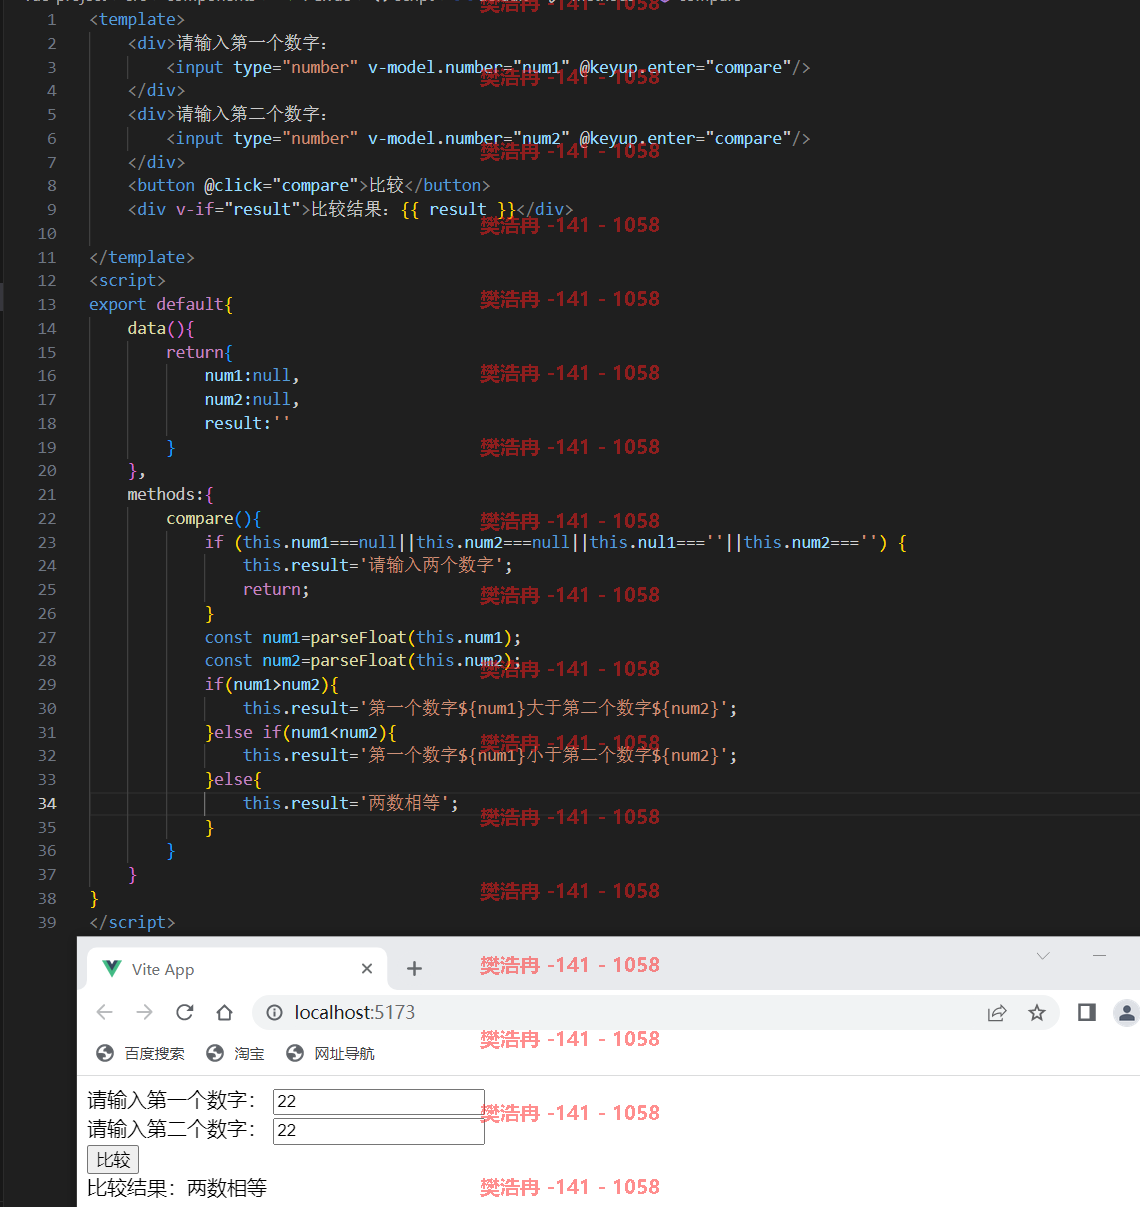Click the browser forward arrow
1140x1207 pixels.
(x=144, y=1013)
